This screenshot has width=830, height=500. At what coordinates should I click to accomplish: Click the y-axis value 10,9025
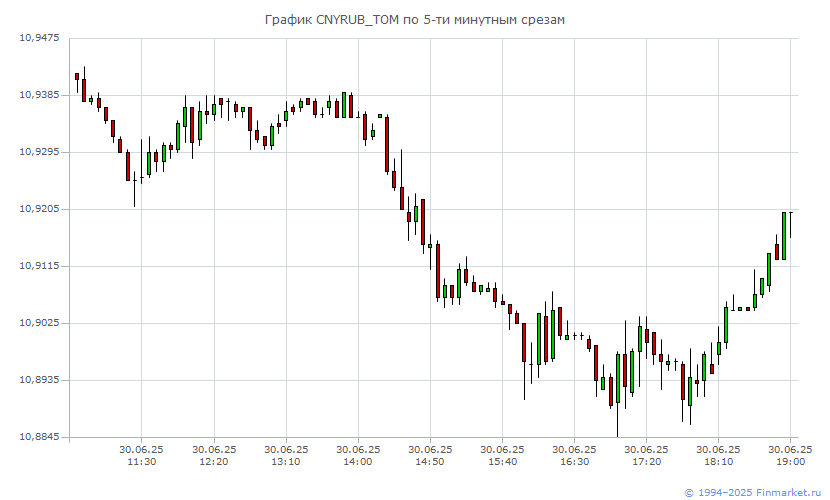pyautogui.click(x=39, y=323)
